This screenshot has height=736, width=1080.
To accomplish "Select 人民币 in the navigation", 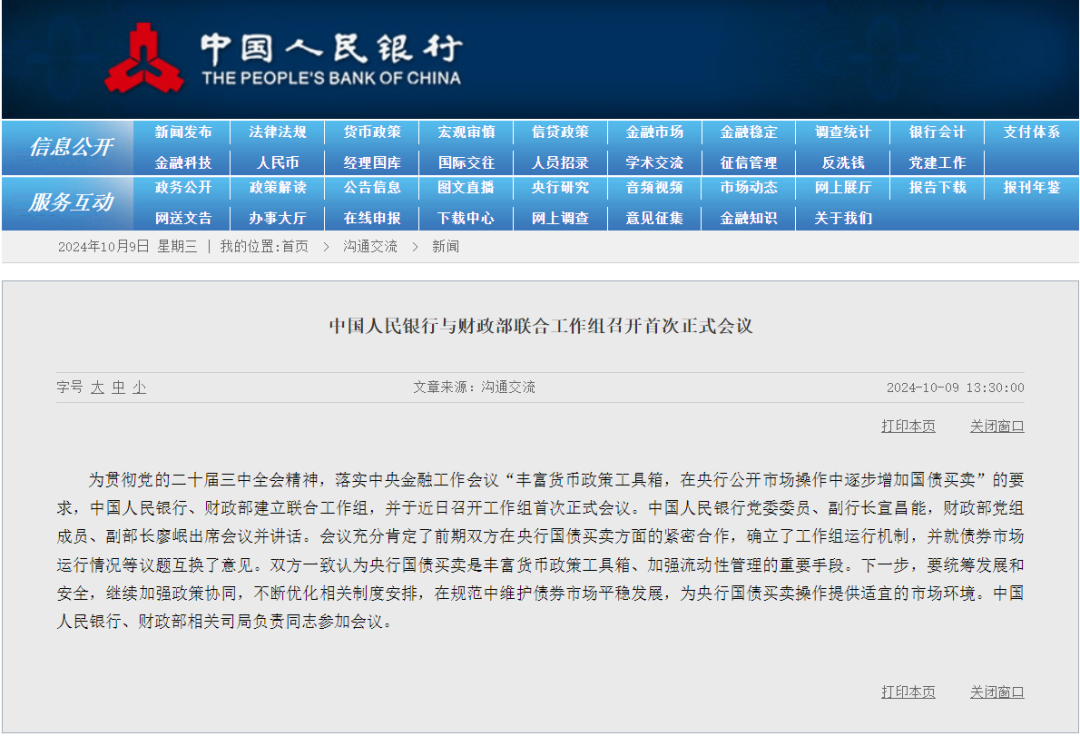I will 278,163.
